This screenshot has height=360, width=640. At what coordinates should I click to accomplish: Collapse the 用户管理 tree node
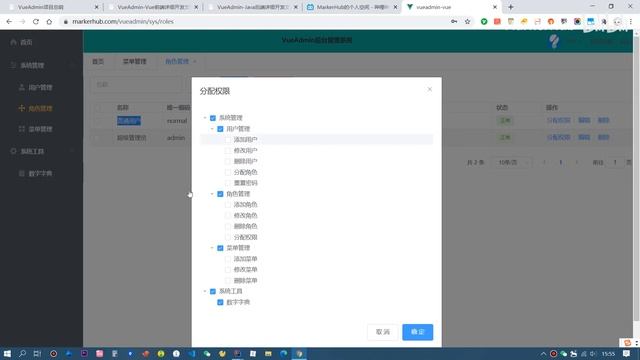click(212, 129)
